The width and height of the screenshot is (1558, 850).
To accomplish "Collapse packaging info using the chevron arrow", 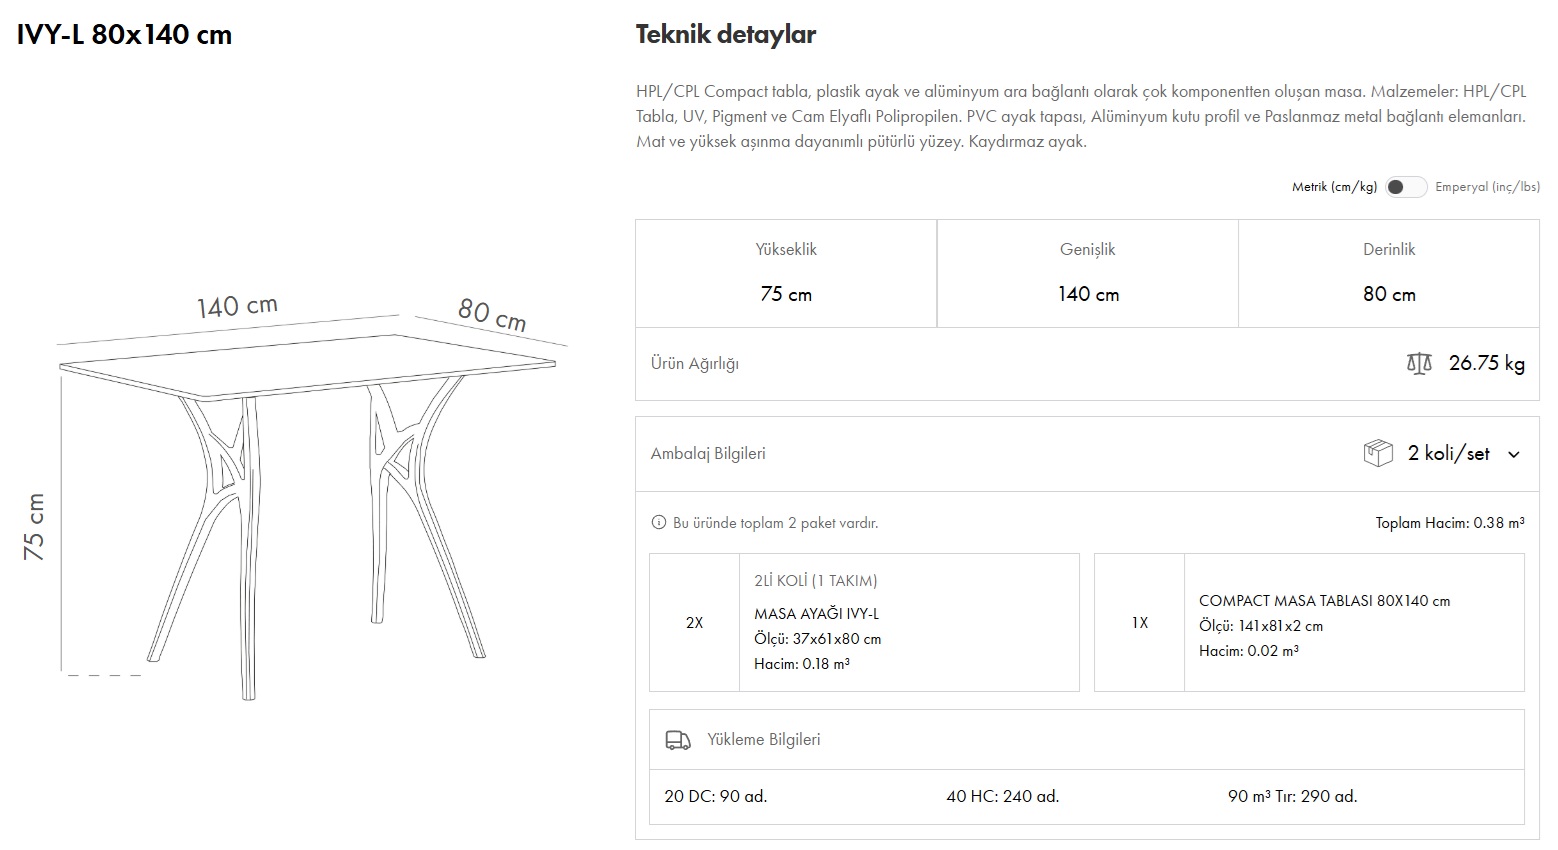I will pyautogui.click(x=1514, y=454).
